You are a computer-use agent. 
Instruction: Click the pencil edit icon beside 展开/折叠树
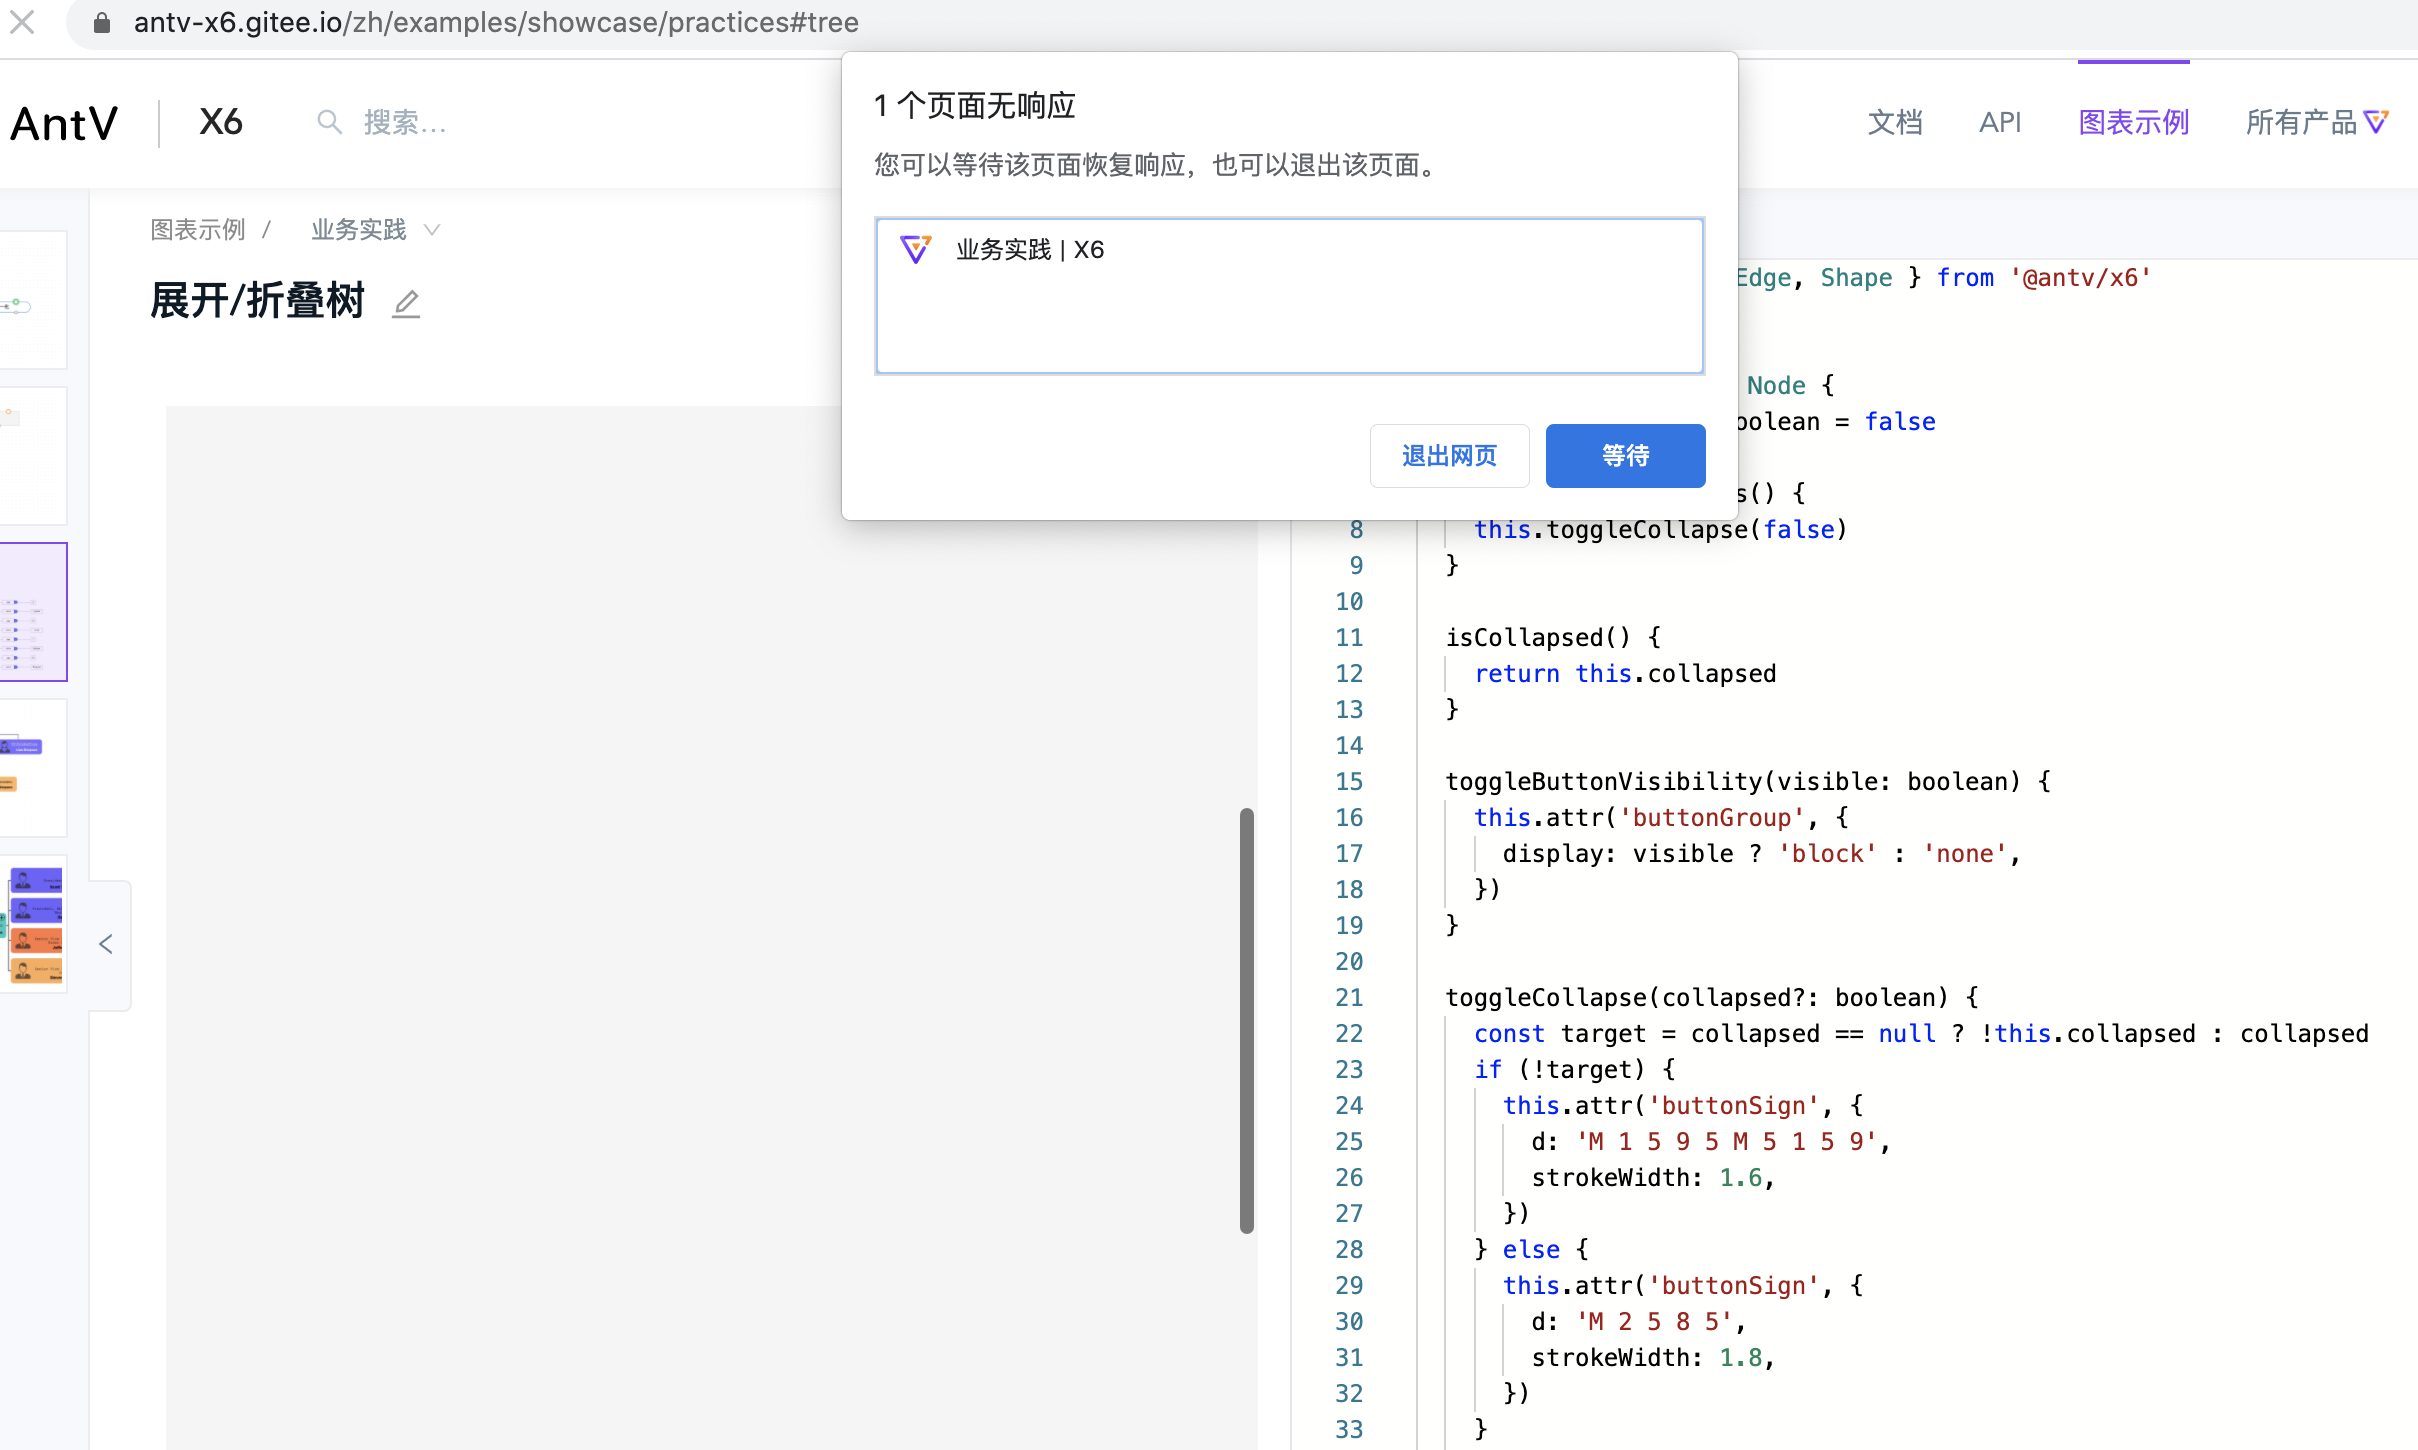405,303
